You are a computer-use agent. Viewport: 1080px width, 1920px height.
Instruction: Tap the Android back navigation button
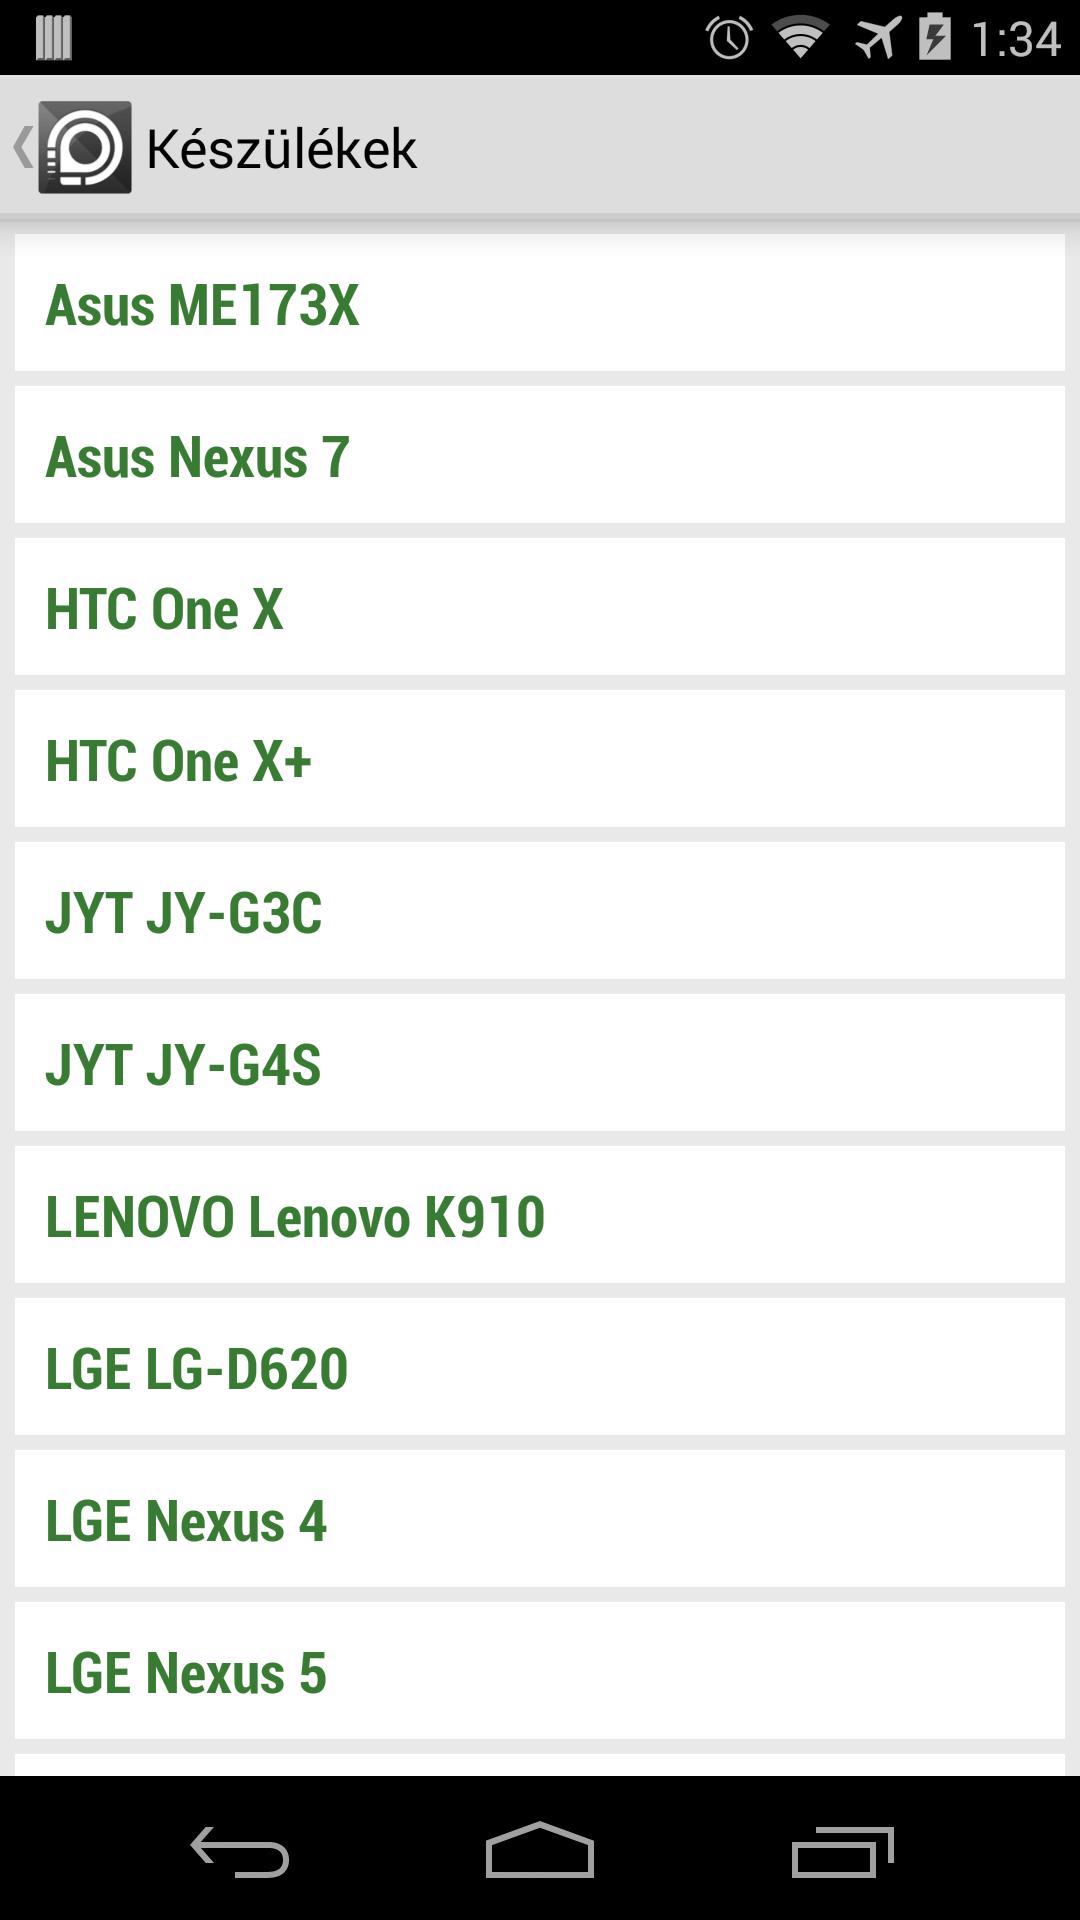click(240, 1851)
